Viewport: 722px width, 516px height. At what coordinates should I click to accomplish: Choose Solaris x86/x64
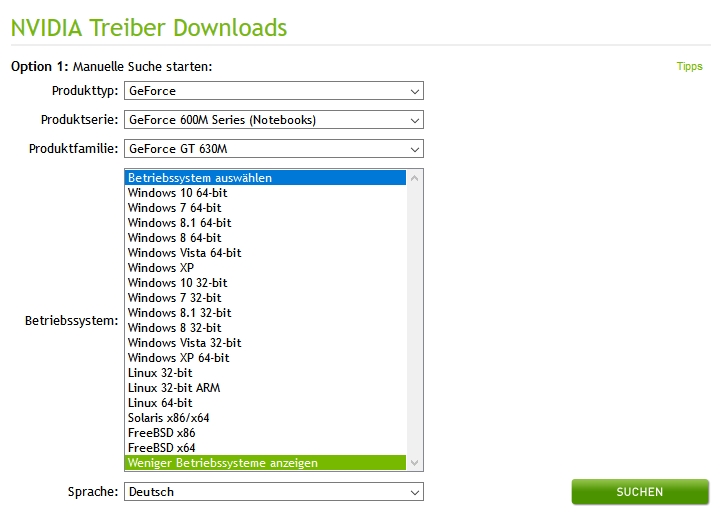pyautogui.click(x=265, y=417)
